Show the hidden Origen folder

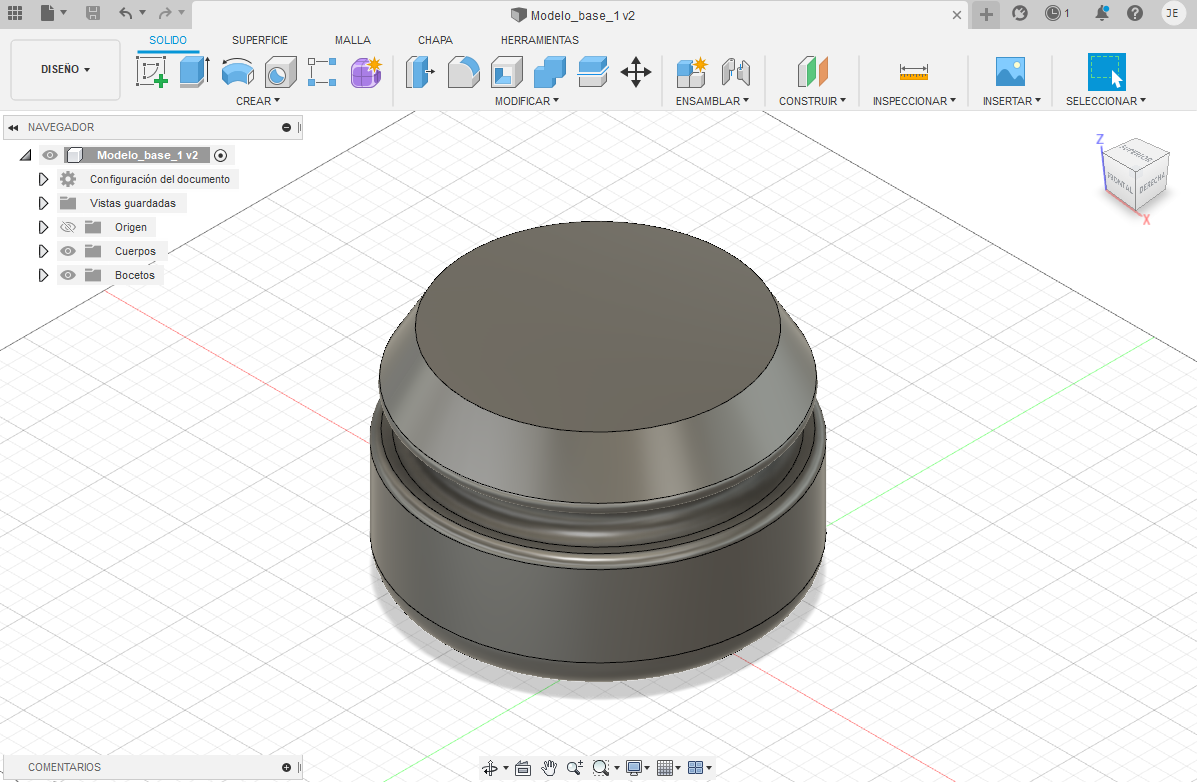tap(68, 227)
